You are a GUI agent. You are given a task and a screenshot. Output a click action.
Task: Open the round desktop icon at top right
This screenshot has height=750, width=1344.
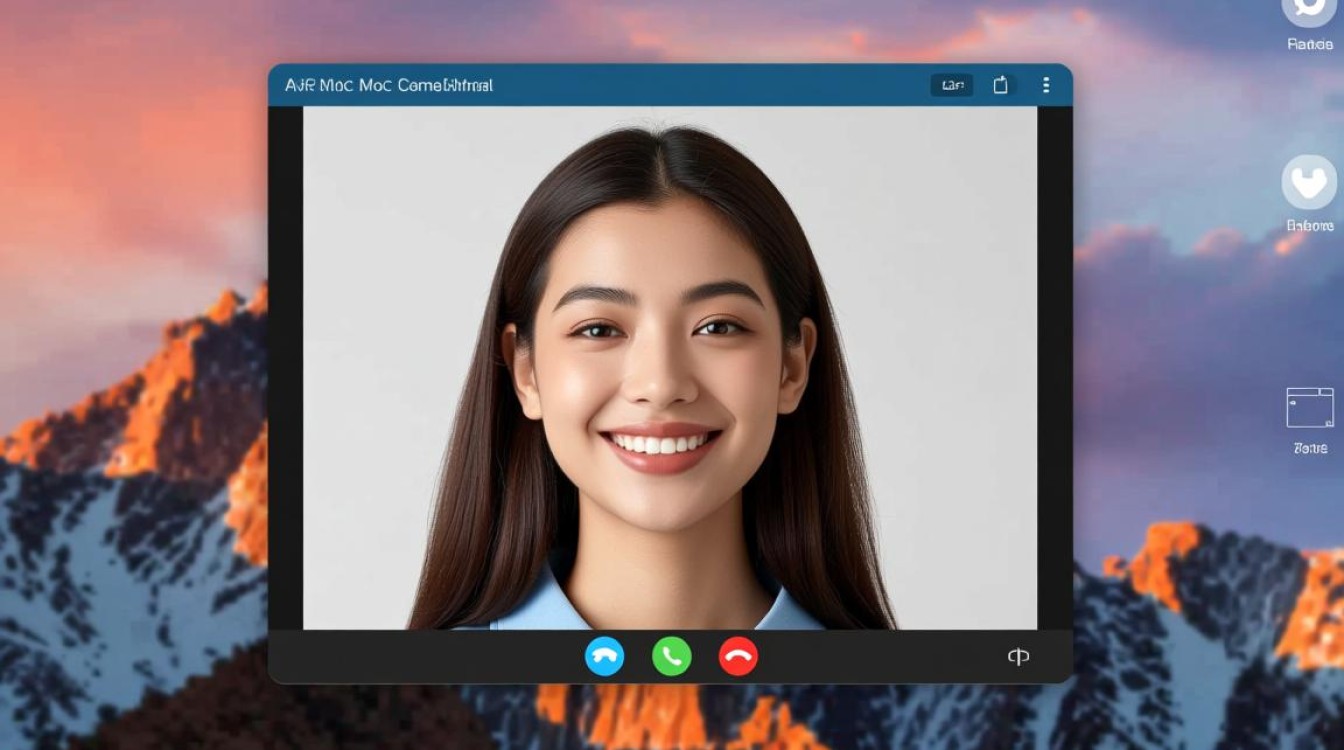1309,10
